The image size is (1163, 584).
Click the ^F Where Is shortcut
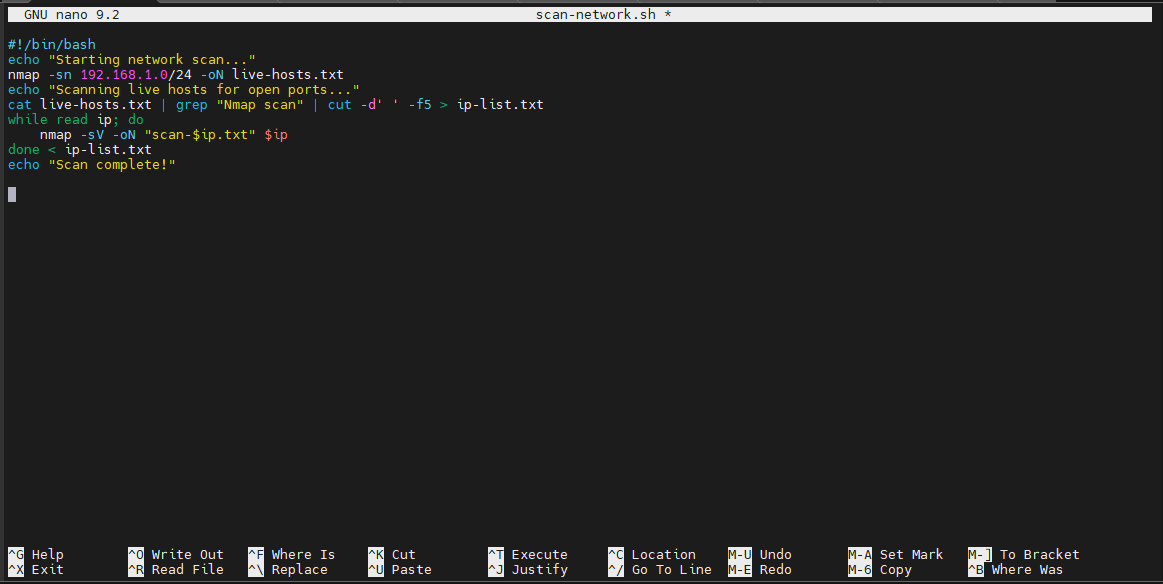[x=291, y=554]
